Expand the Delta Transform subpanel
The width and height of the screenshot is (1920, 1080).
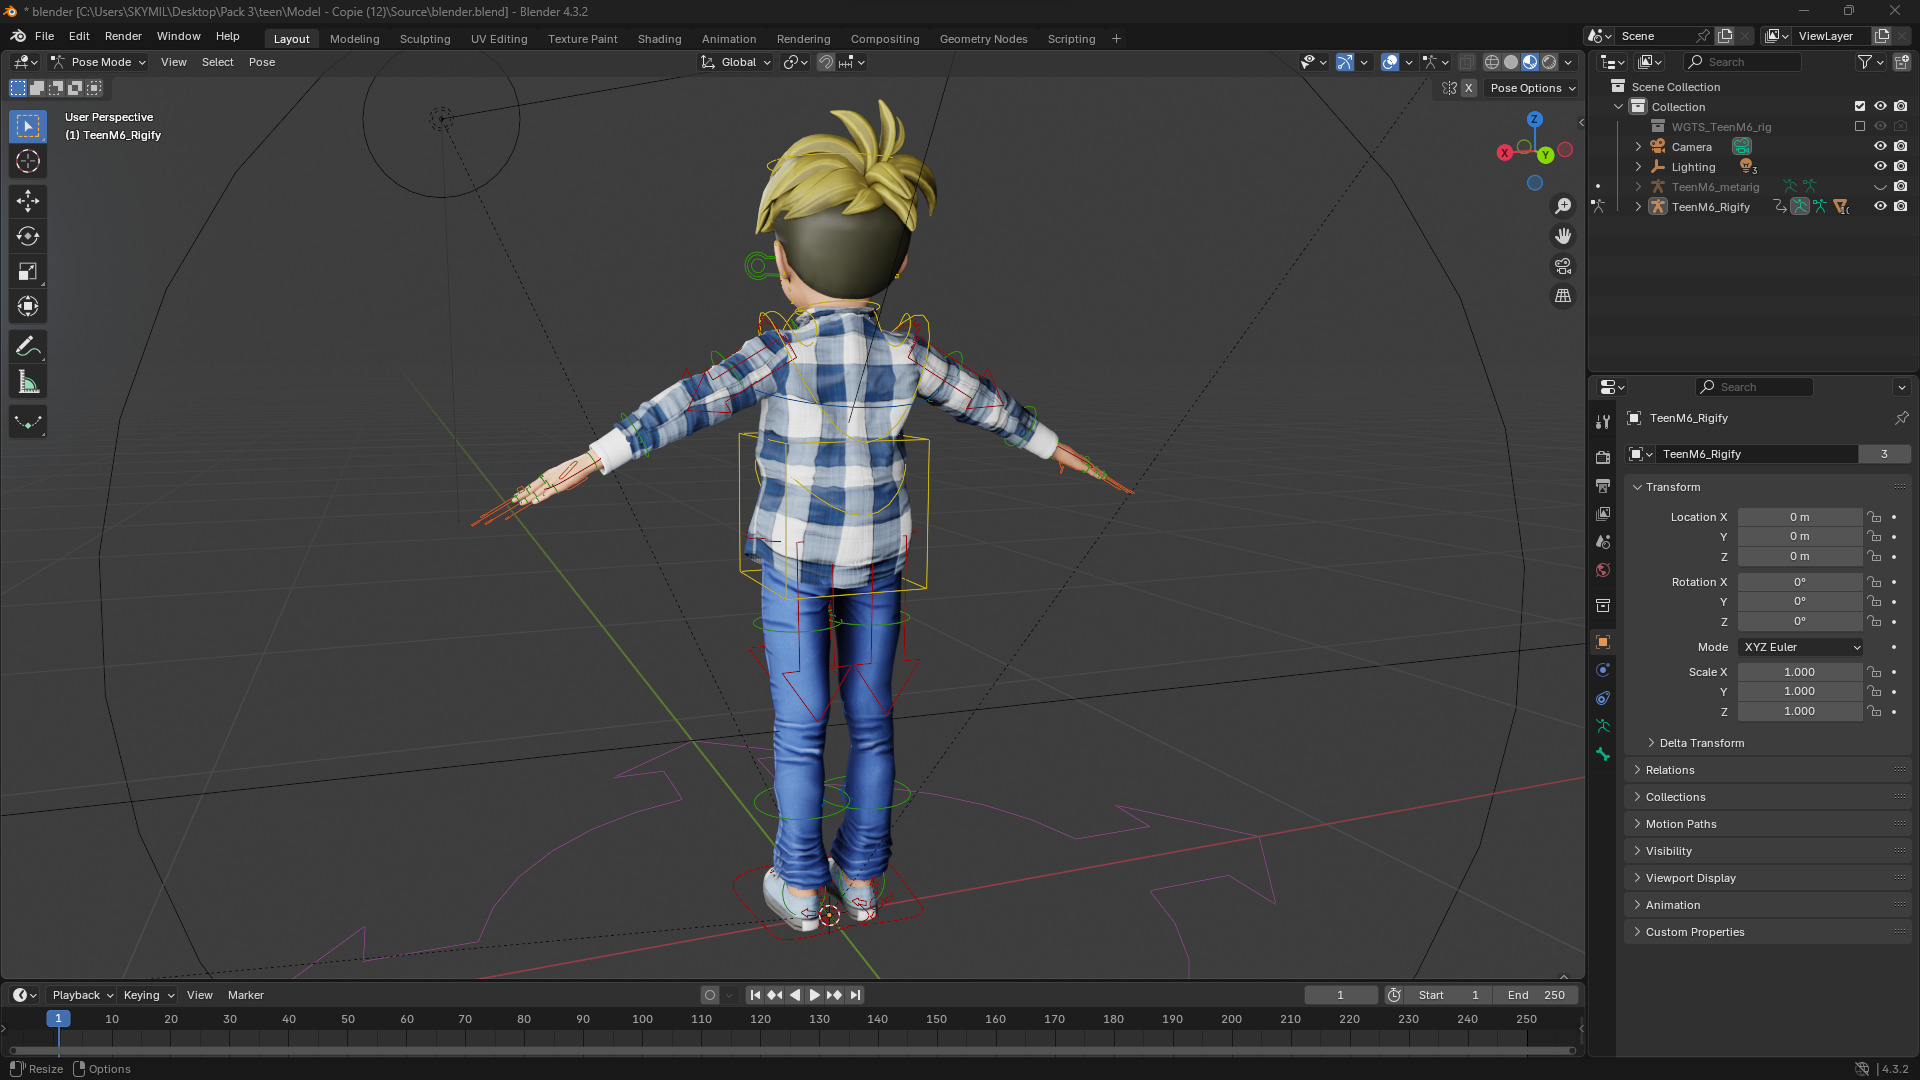(x=1701, y=743)
